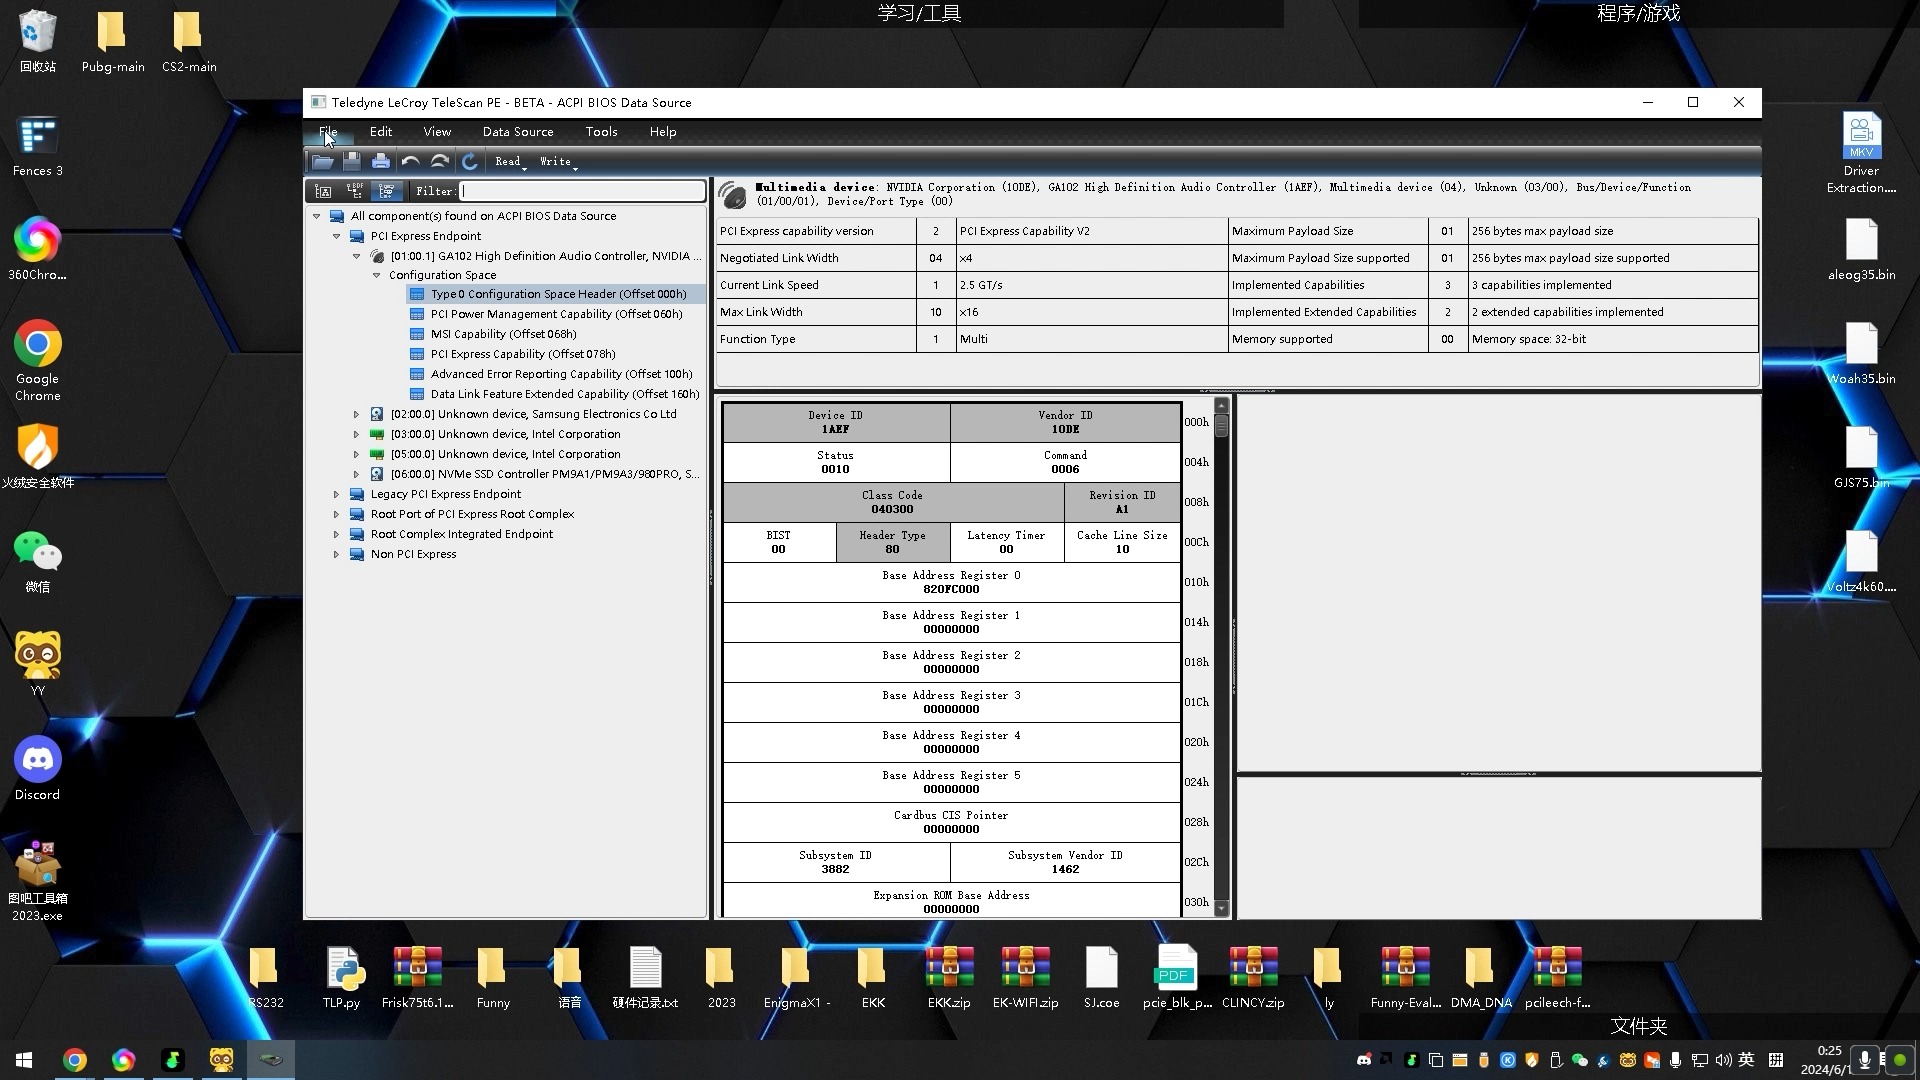Click the Device ID 1AEF register

tap(836, 422)
